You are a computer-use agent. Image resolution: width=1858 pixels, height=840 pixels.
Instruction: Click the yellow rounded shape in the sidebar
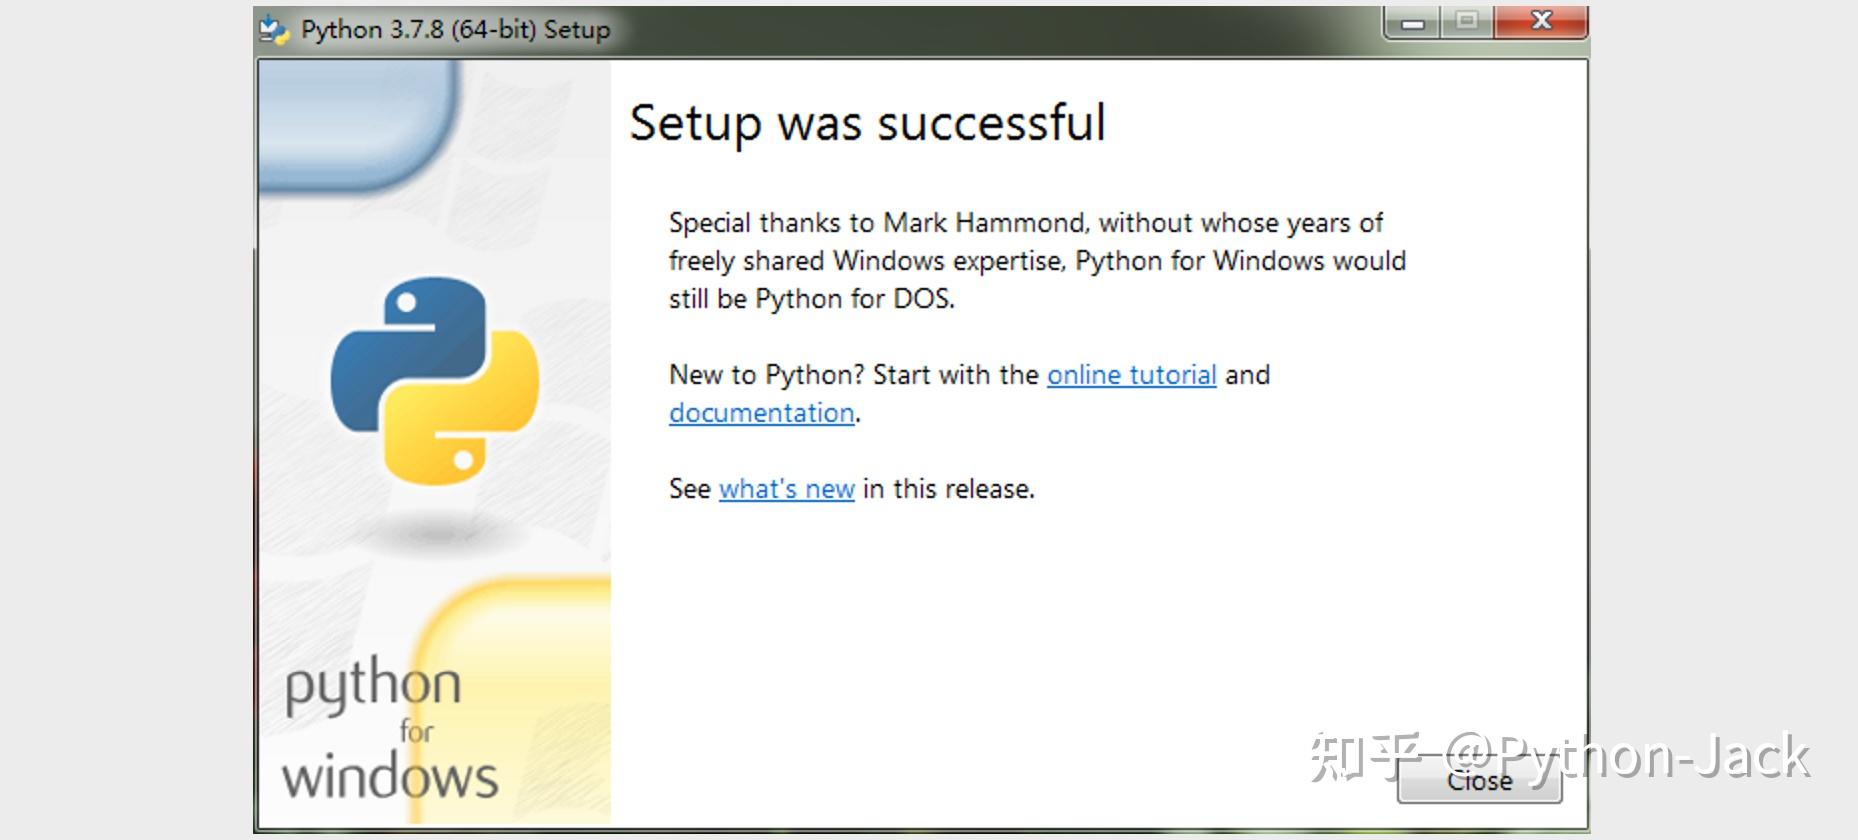(x=512, y=700)
